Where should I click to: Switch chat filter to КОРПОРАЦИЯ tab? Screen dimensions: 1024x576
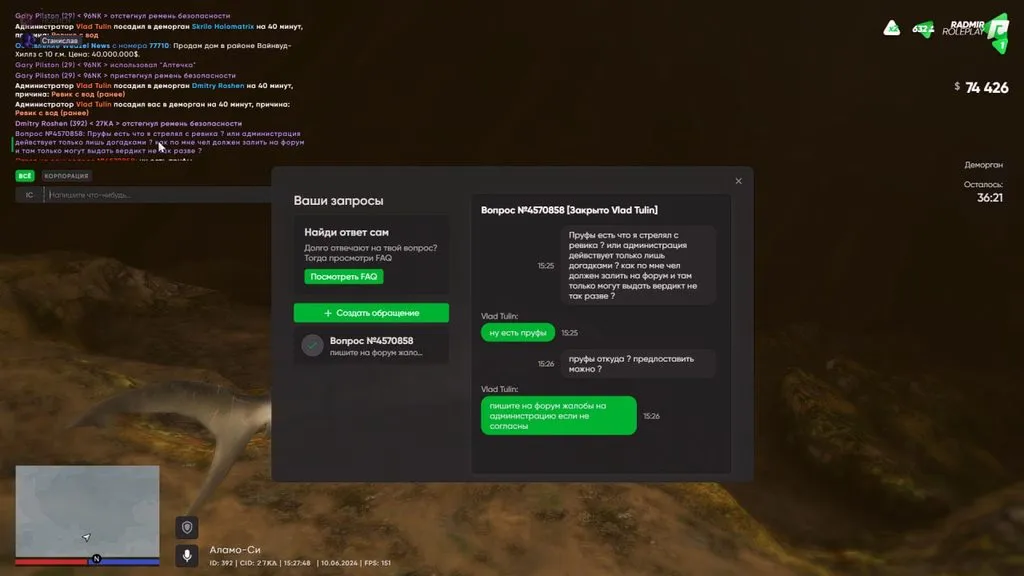[66, 176]
